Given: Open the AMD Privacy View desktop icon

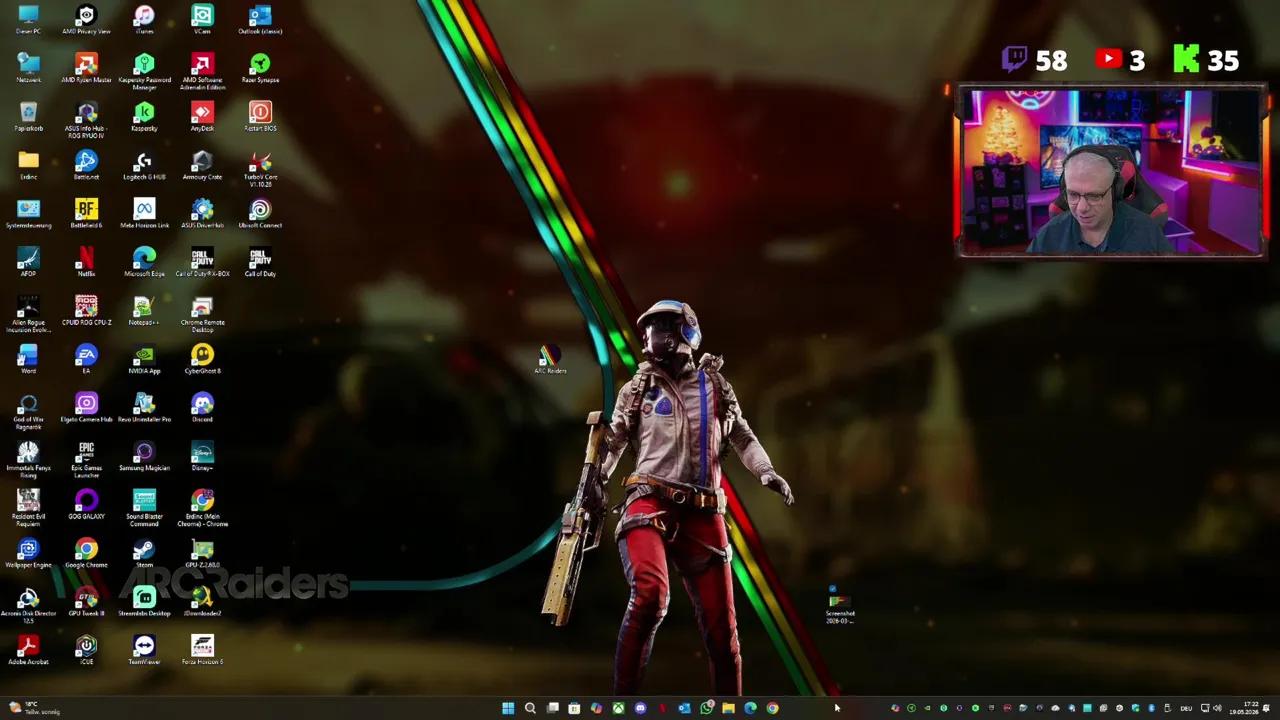Looking at the screenshot, I should (x=86, y=20).
